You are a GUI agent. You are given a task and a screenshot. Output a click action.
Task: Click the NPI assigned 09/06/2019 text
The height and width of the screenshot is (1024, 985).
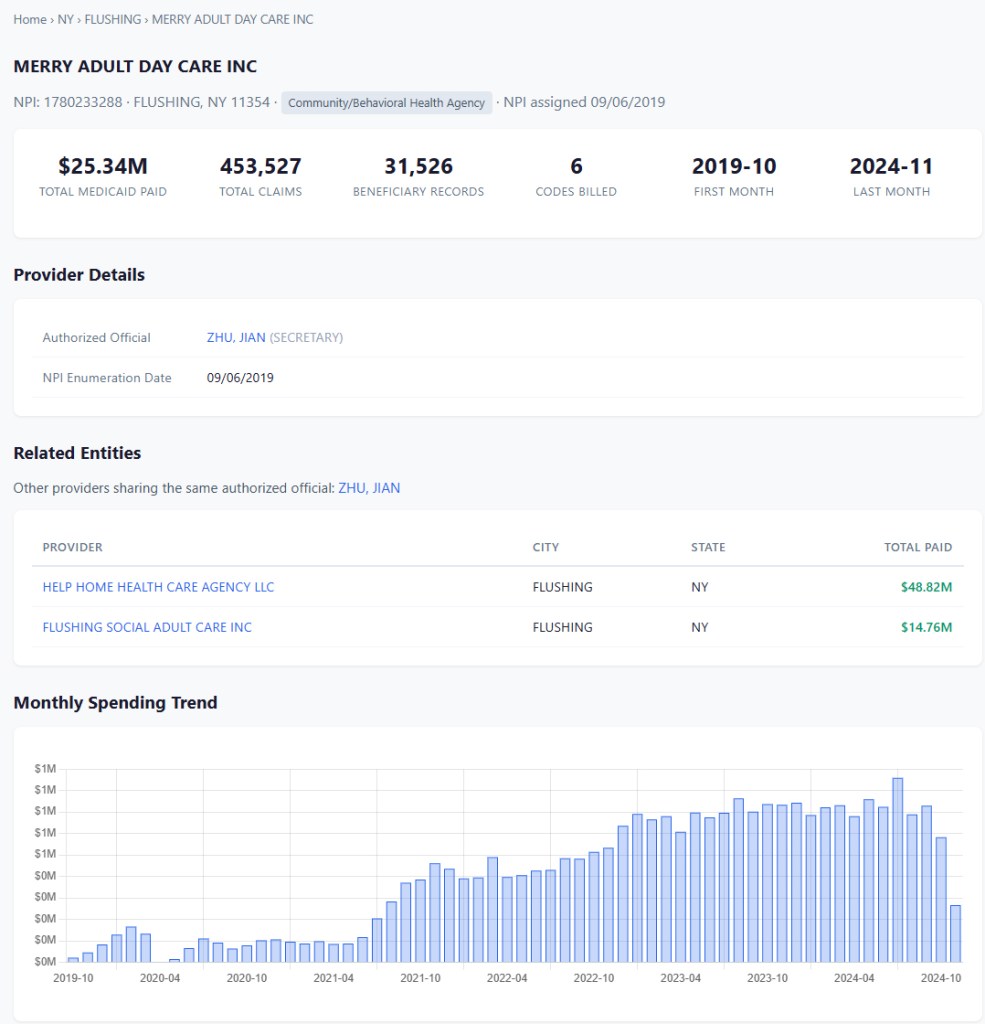click(584, 102)
